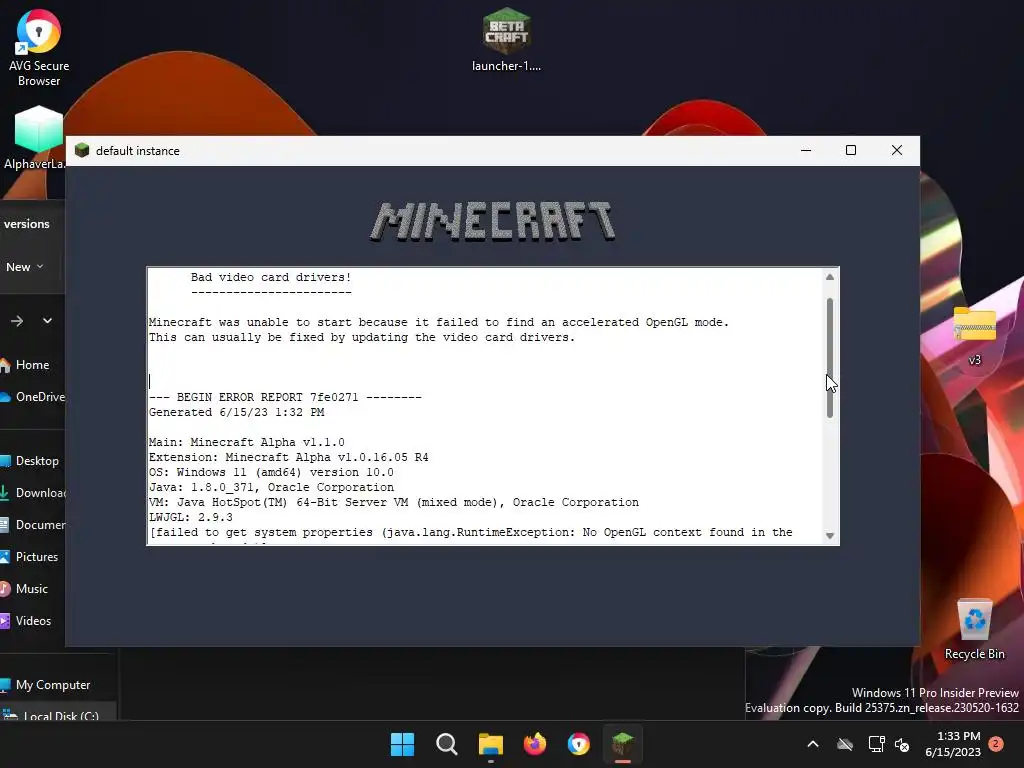Viewport: 1024px width, 768px height.
Task: Open Pictures in File Explorer sidebar
Action: (x=31, y=556)
